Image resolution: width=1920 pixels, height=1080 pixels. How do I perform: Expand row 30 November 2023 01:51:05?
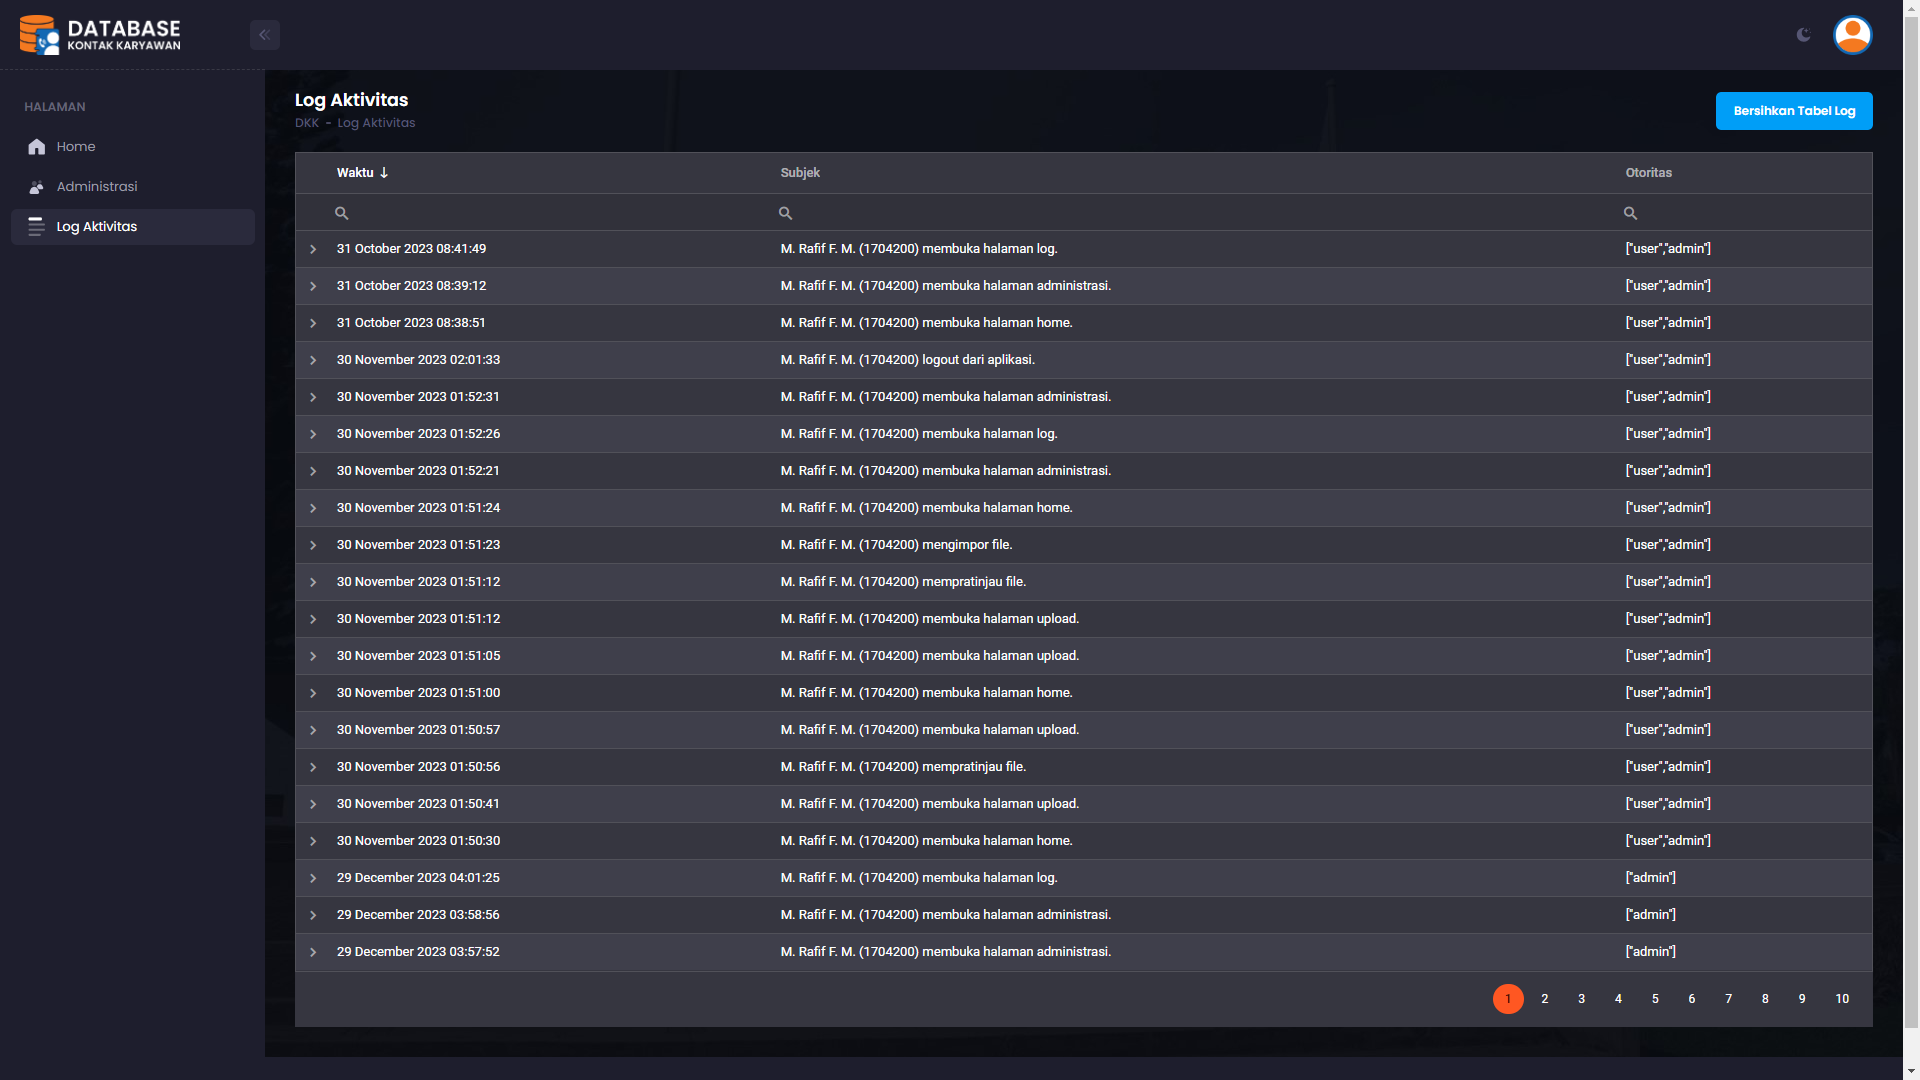tap(313, 656)
